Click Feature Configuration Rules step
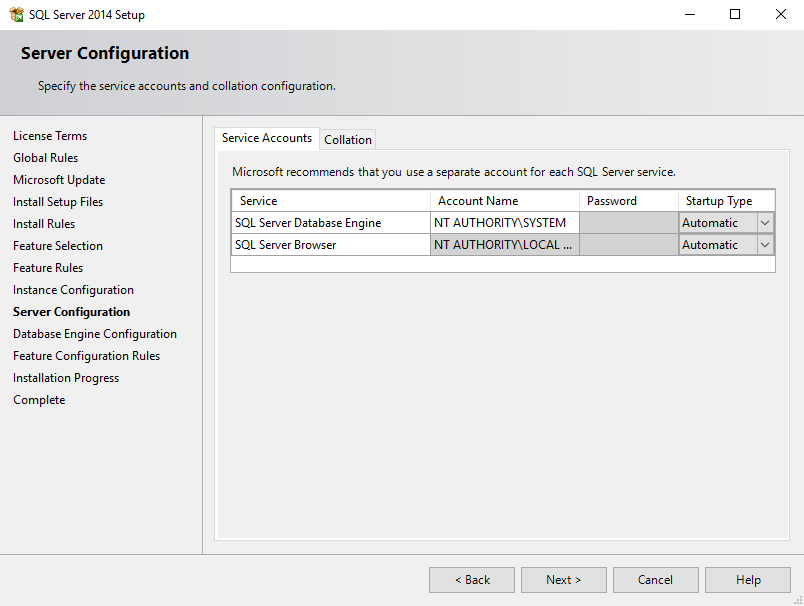 (87, 356)
